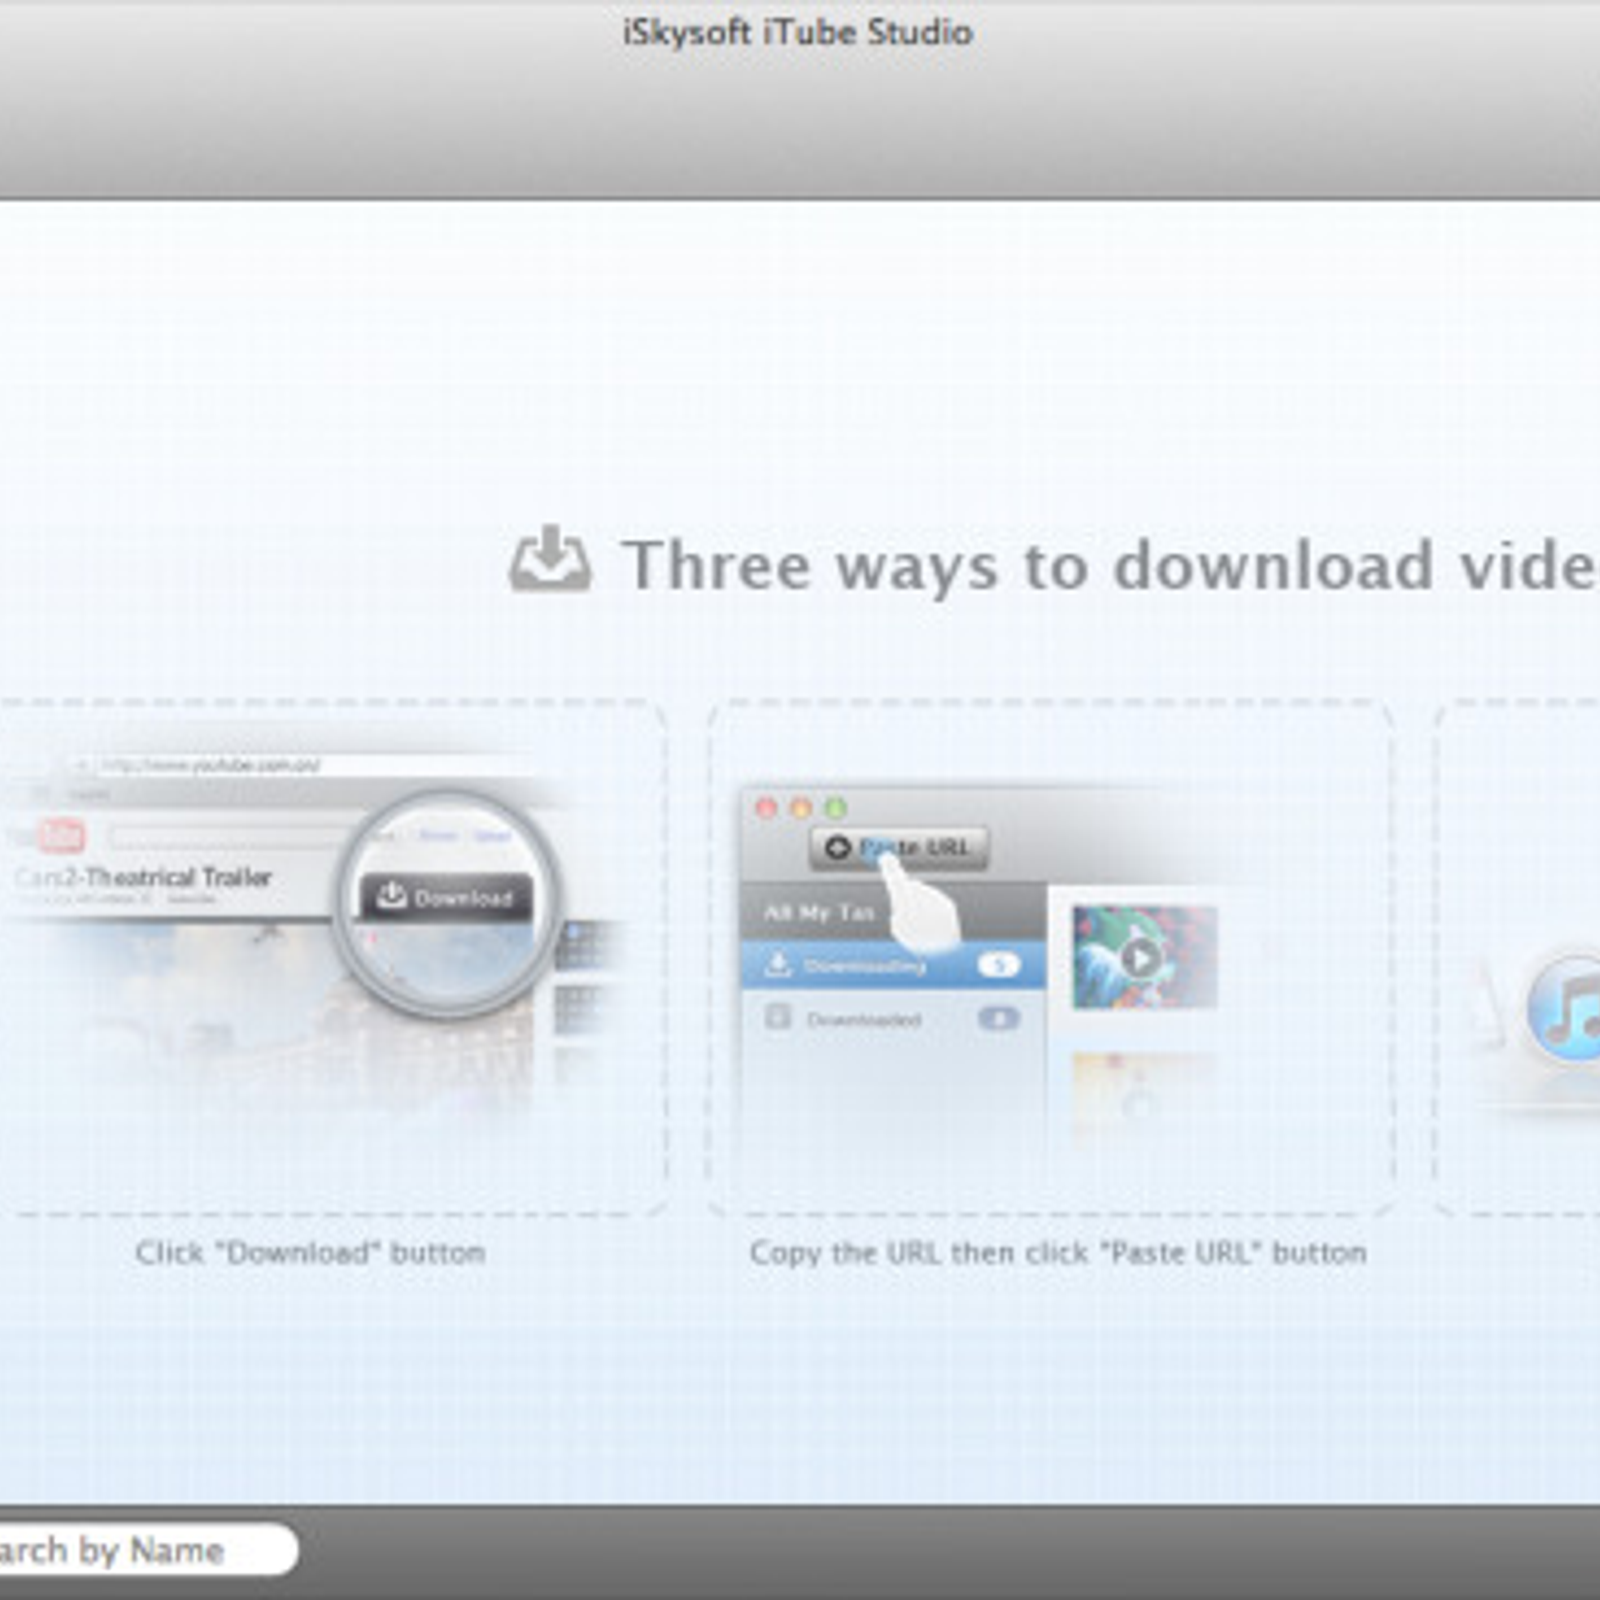Image resolution: width=1600 pixels, height=1600 pixels.
Task: Click the 'Three ways to download' heading
Action: tap(1110, 566)
